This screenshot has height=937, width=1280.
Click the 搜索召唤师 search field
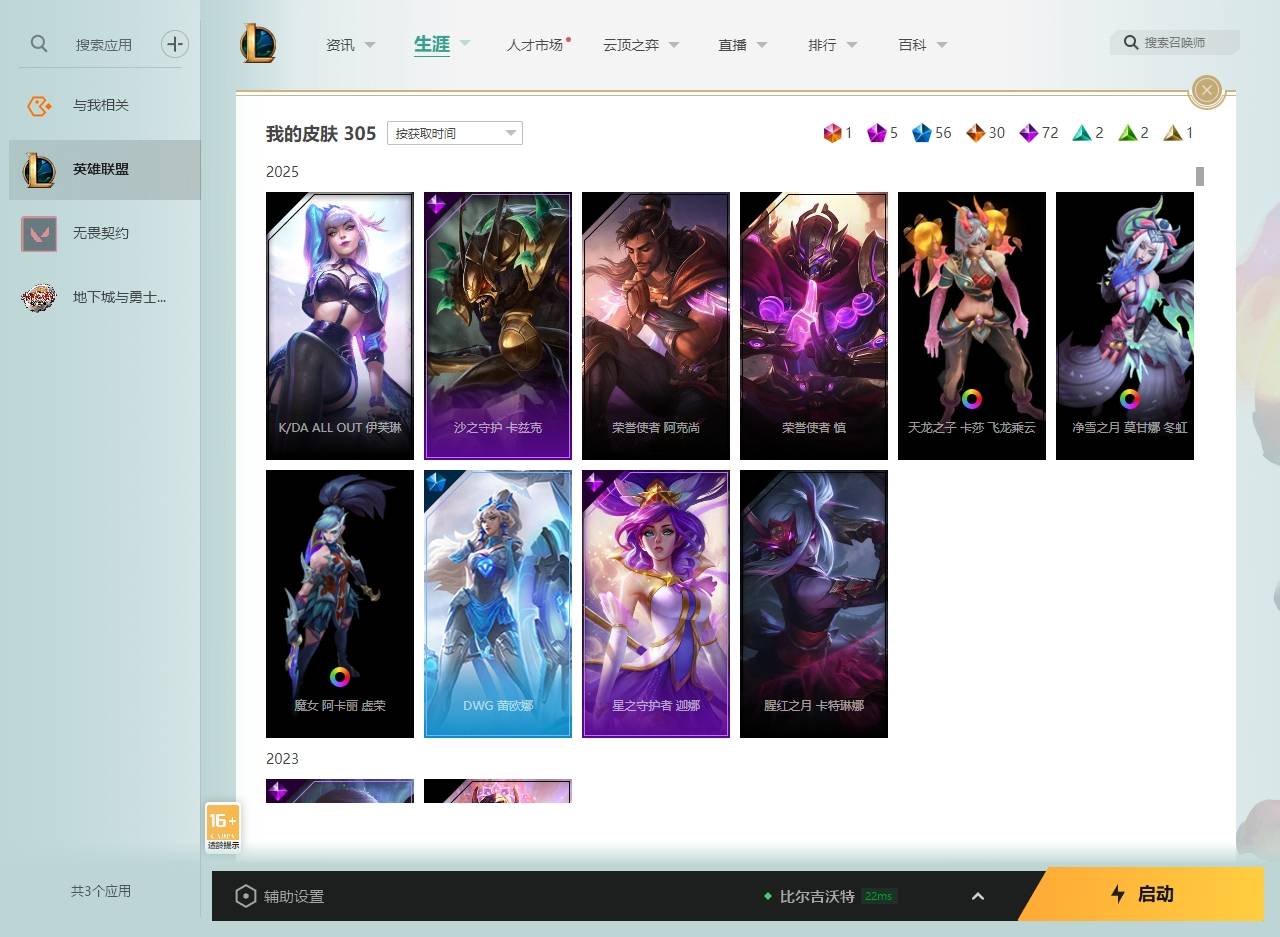(x=1180, y=43)
